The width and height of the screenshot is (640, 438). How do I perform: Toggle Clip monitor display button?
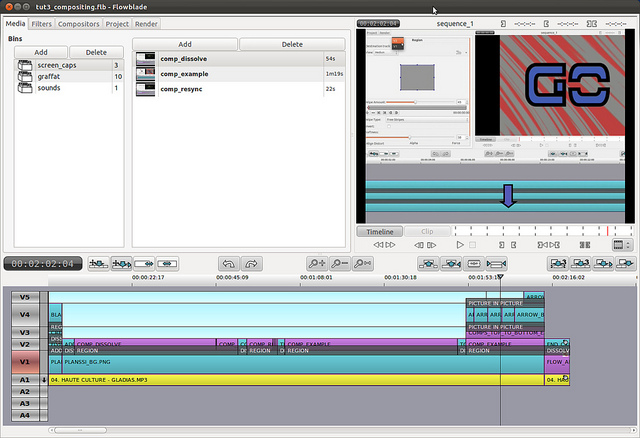[x=427, y=231]
